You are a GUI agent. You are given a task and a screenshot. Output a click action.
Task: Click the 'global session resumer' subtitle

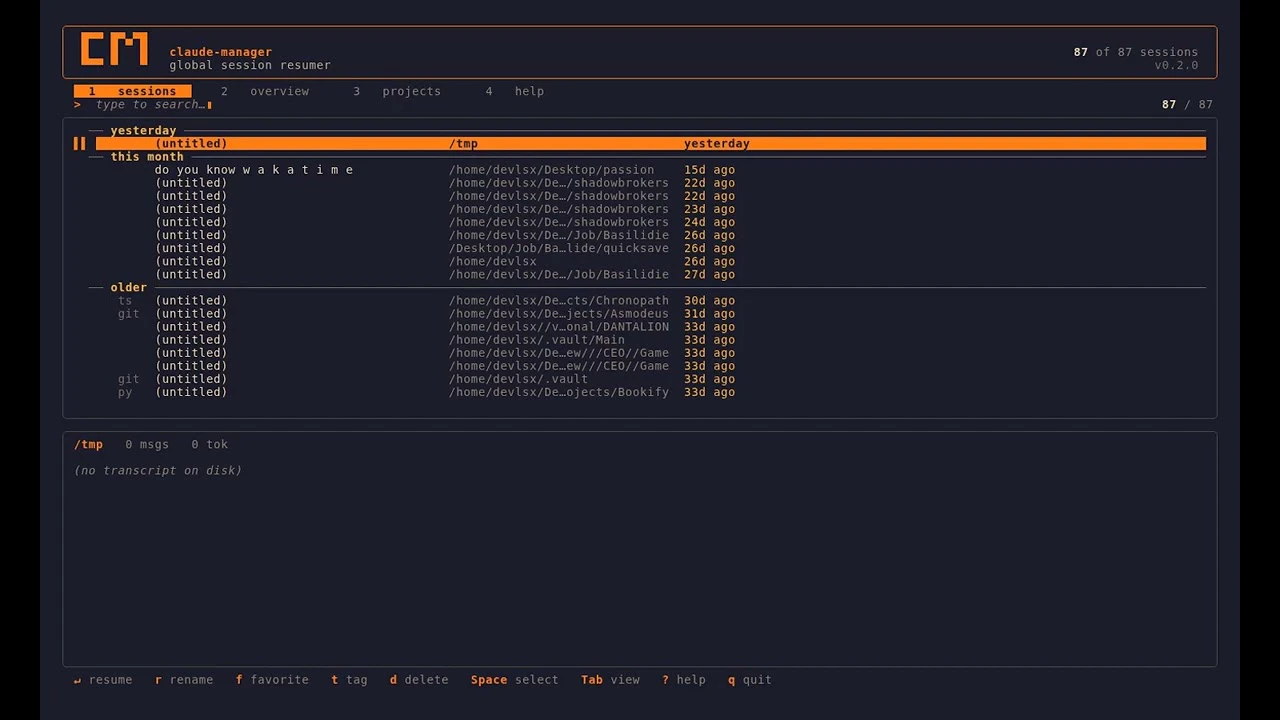pyautogui.click(x=250, y=65)
